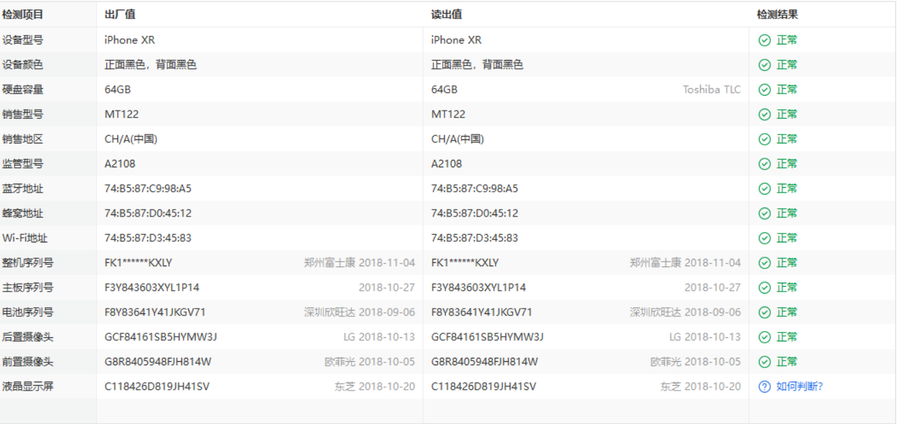Select the 硬盘容量 row label
This screenshot has height=424, width=900.
(22, 90)
